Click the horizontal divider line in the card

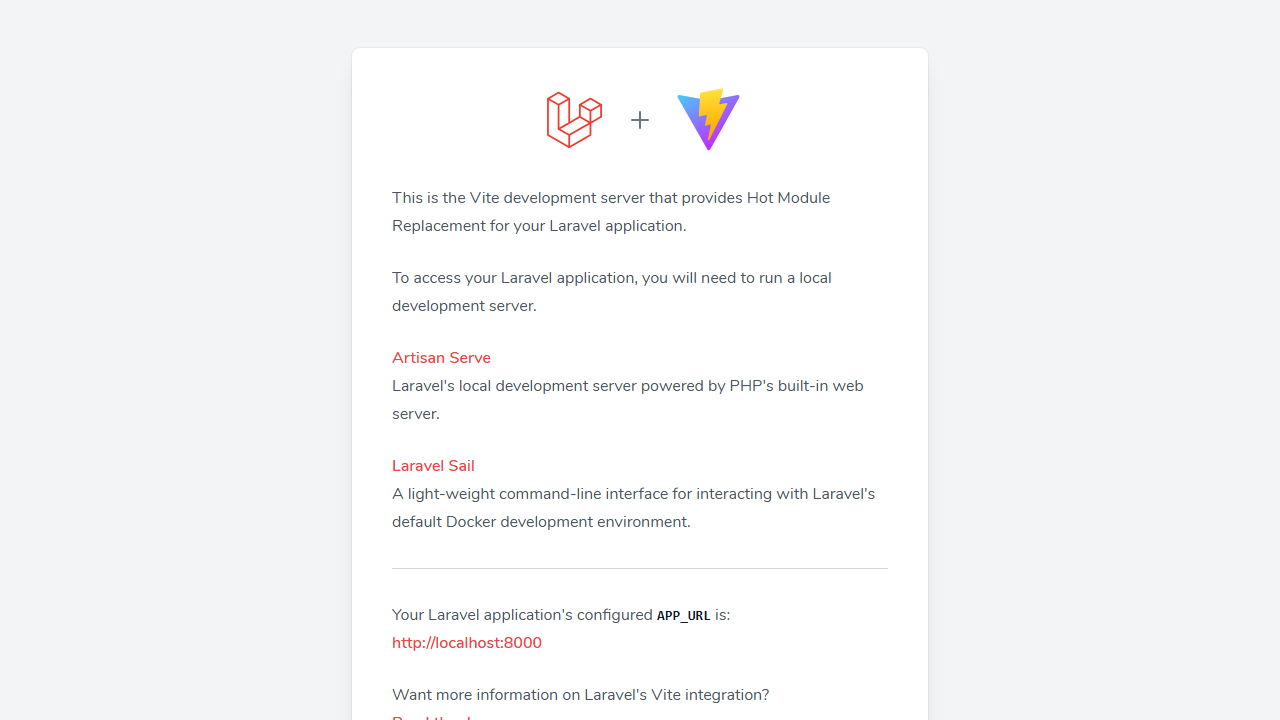pyautogui.click(x=640, y=568)
